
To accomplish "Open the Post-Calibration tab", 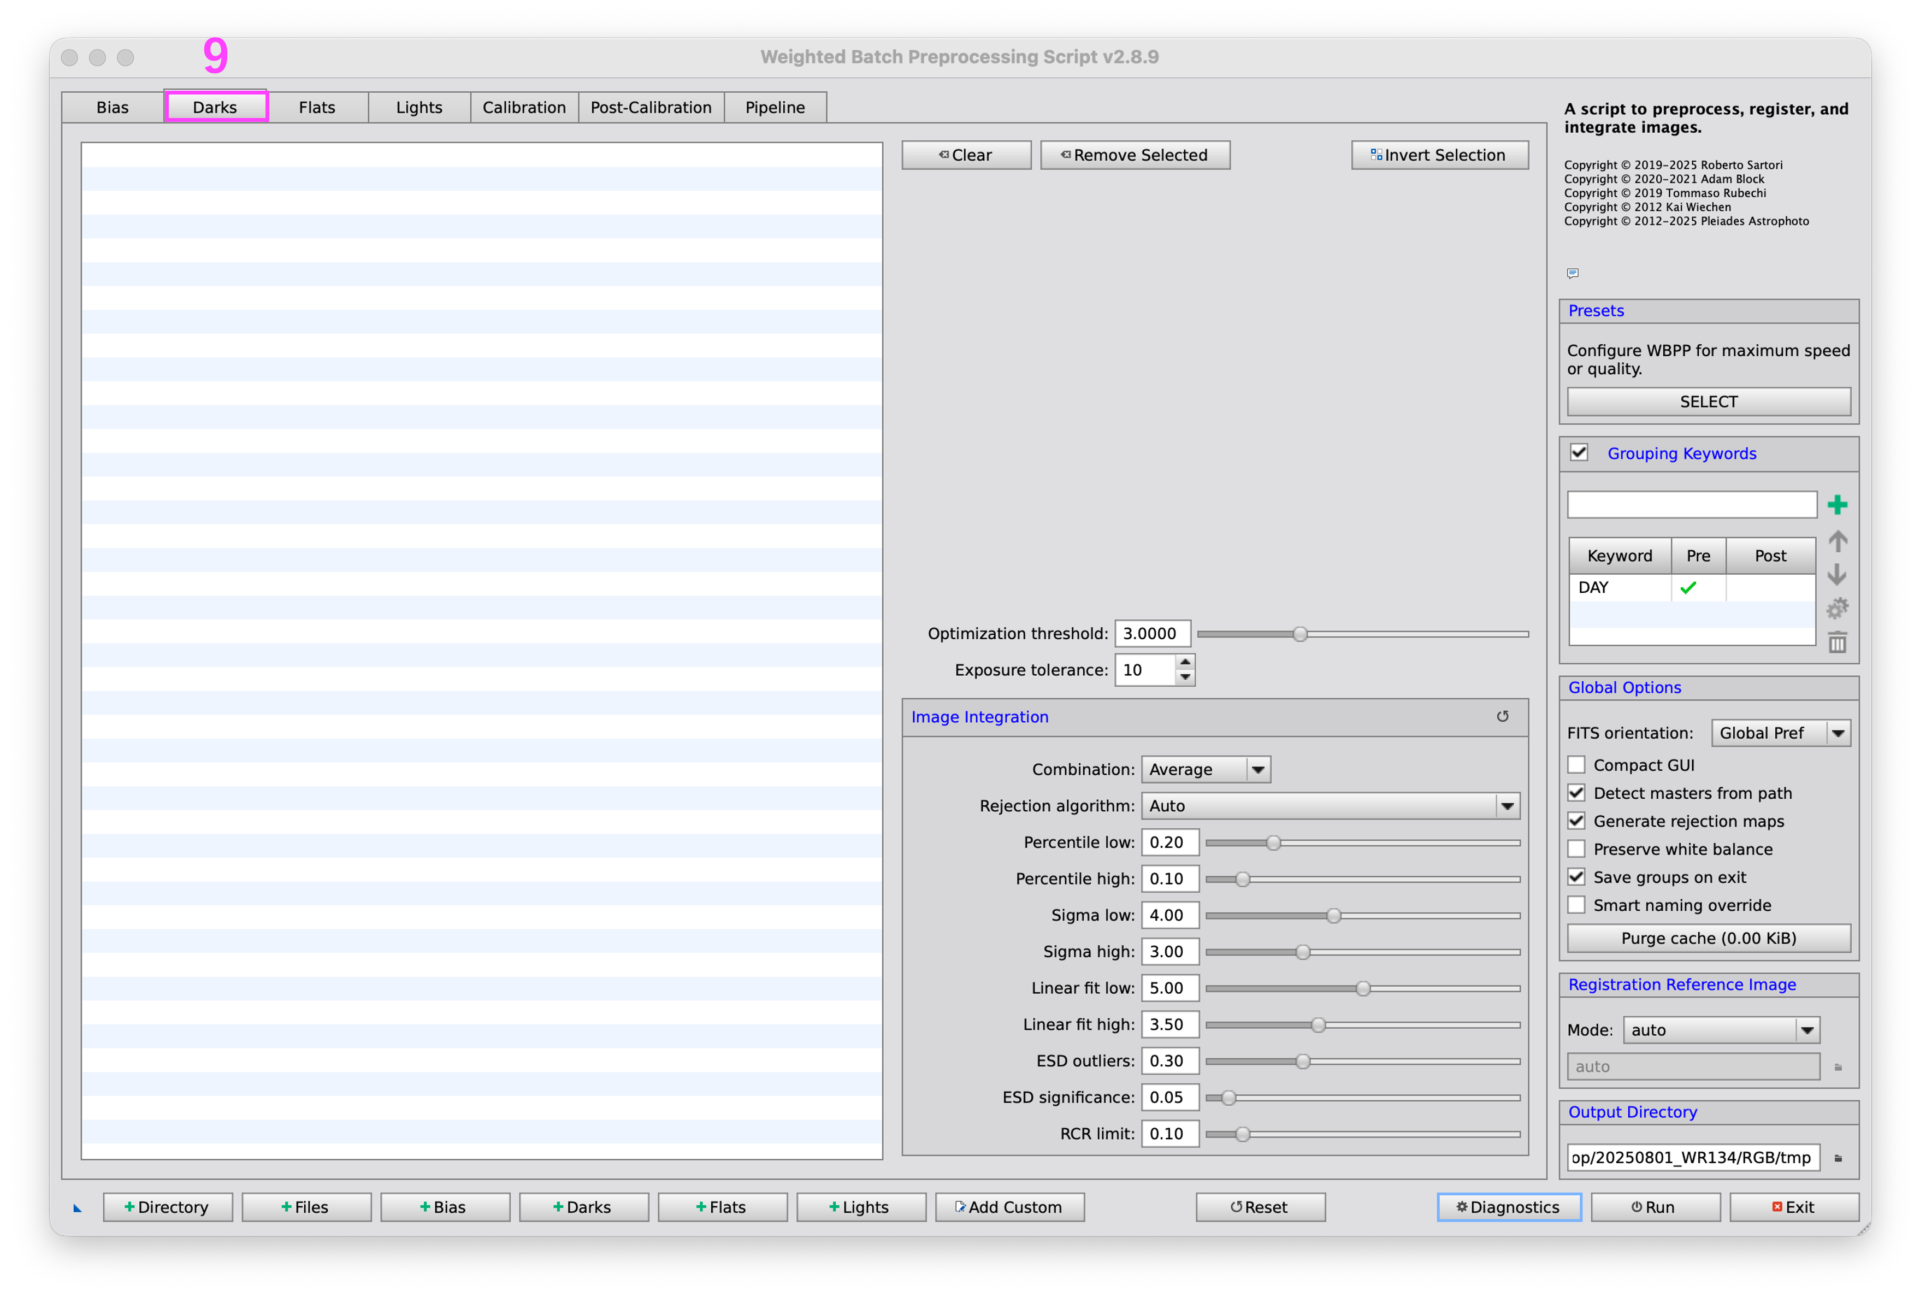I will point(650,107).
